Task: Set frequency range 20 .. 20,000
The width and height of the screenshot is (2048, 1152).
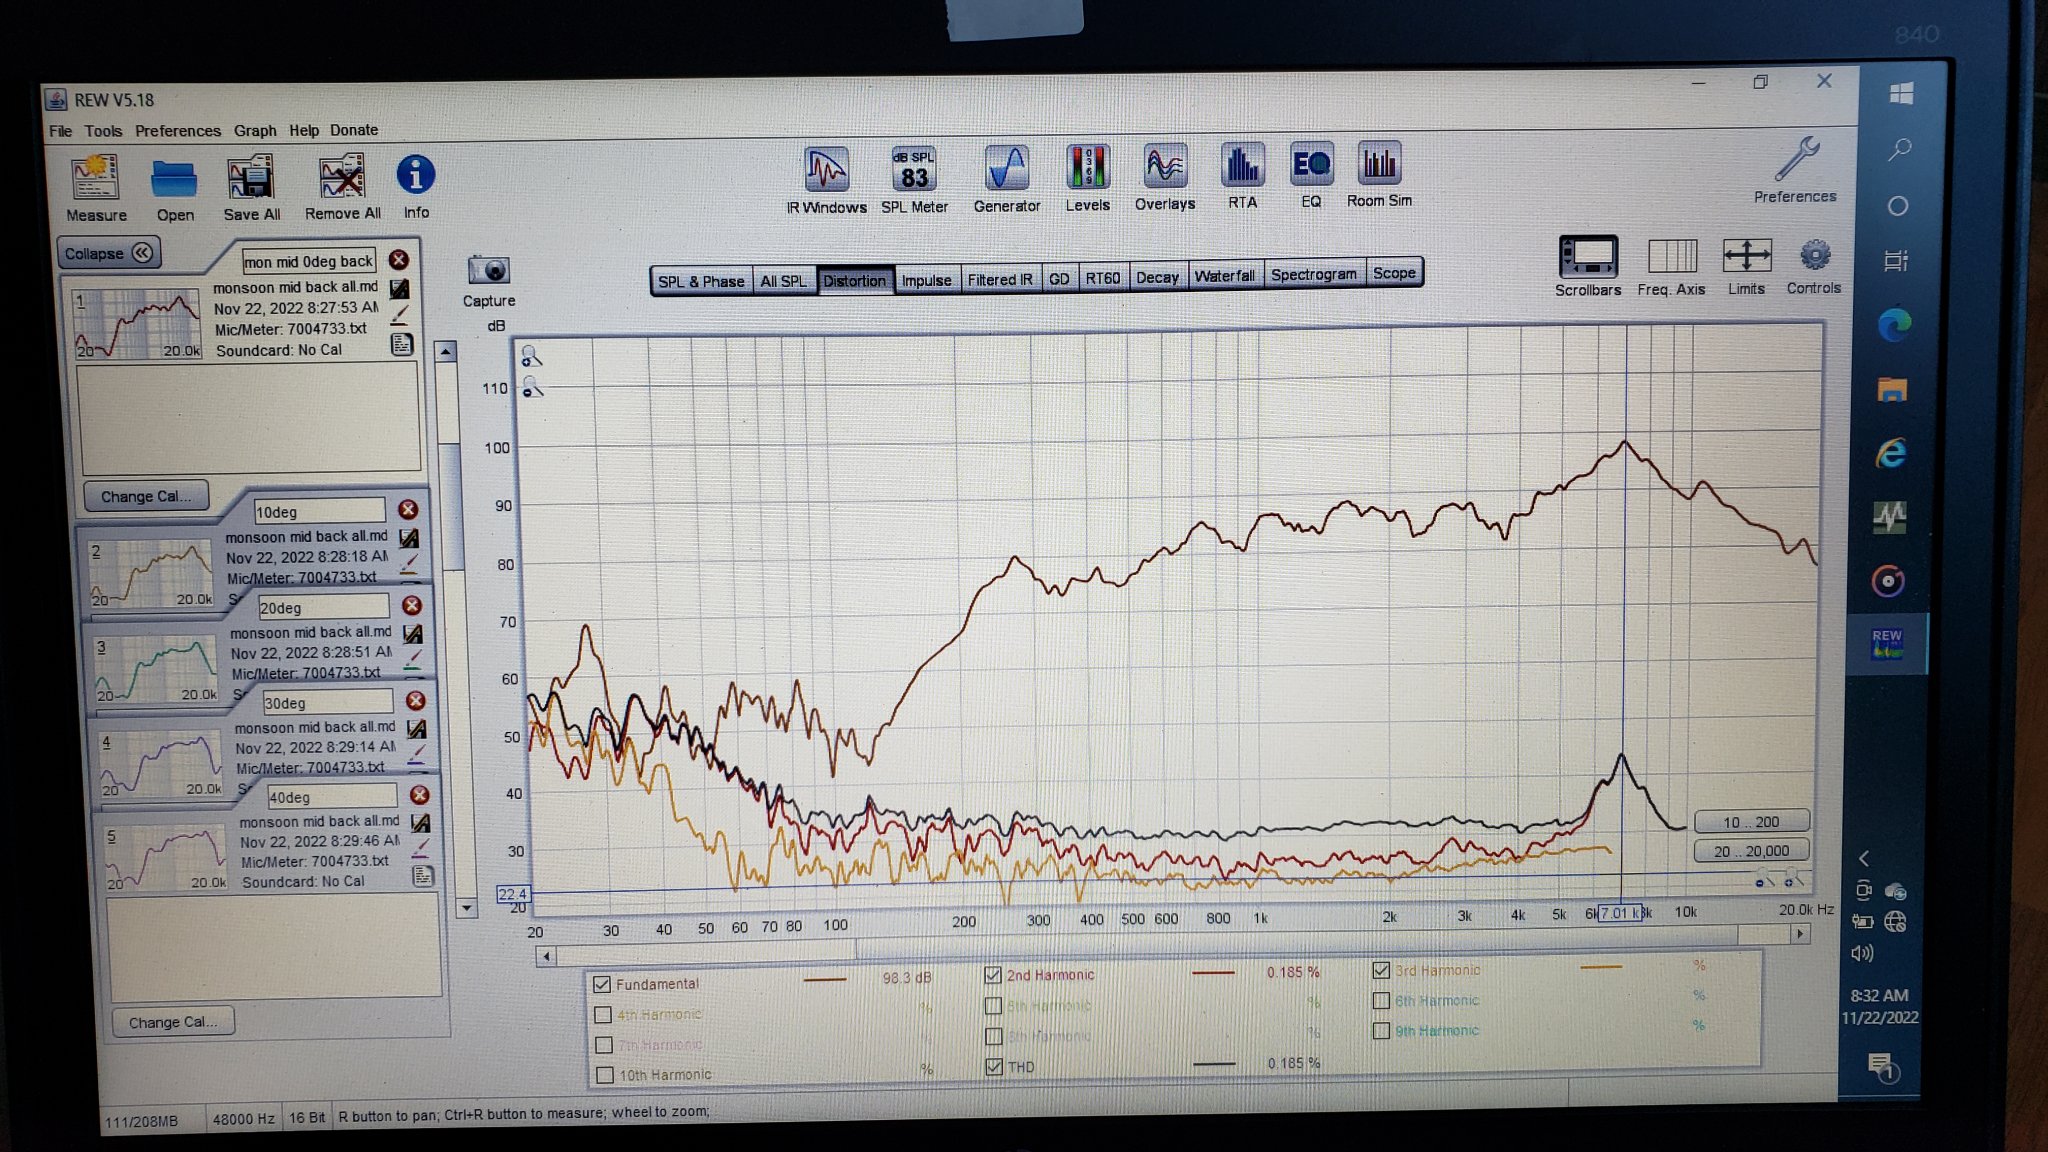Action: [1751, 851]
